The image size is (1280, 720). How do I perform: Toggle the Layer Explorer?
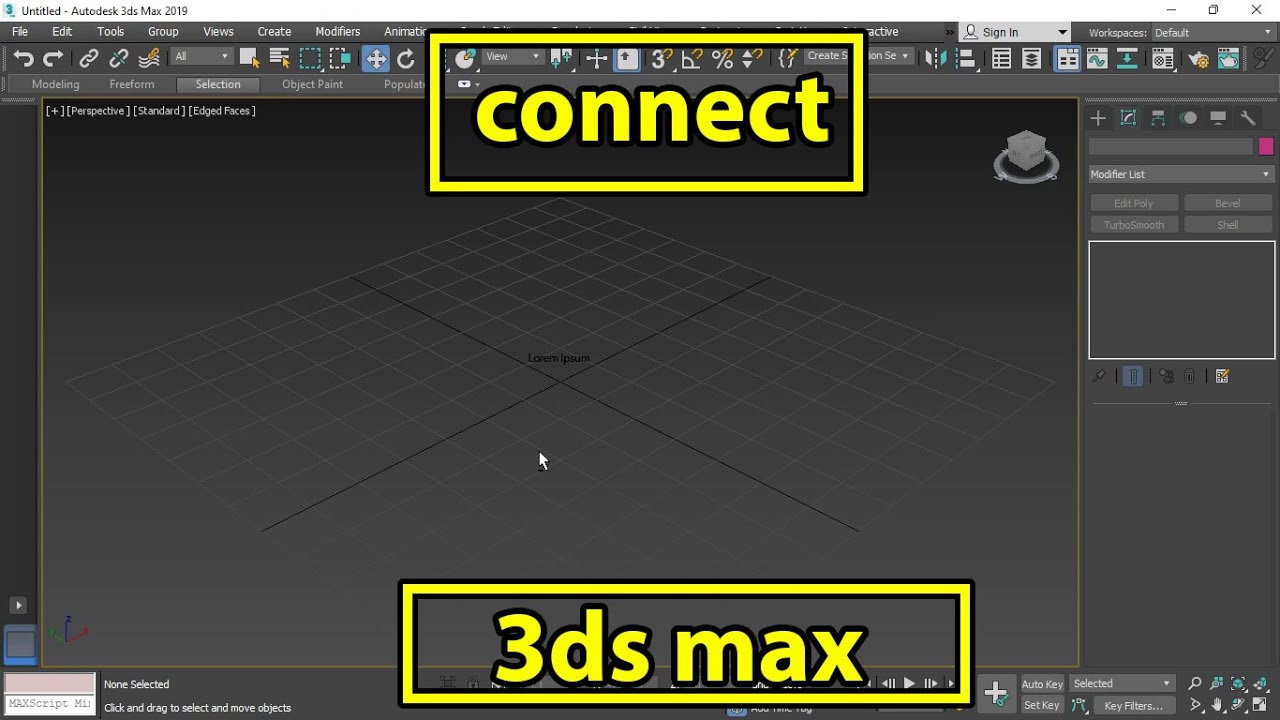point(1031,58)
